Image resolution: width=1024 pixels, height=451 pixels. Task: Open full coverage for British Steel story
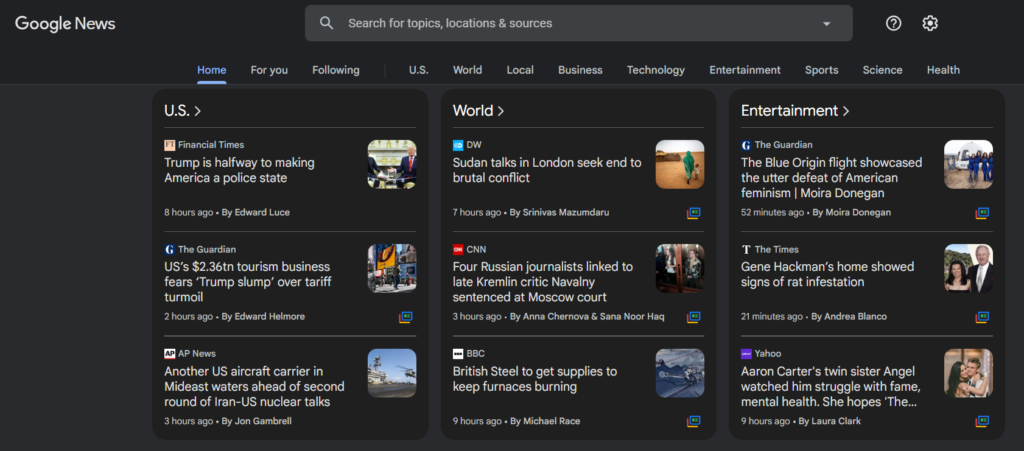click(x=694, y=422)
